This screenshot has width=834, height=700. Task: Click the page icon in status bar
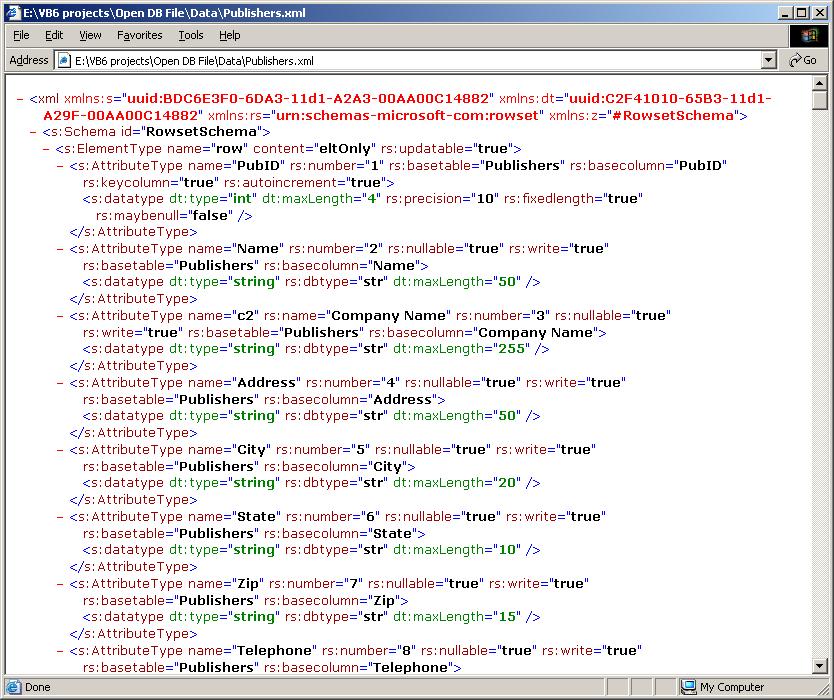click(13, 687)
